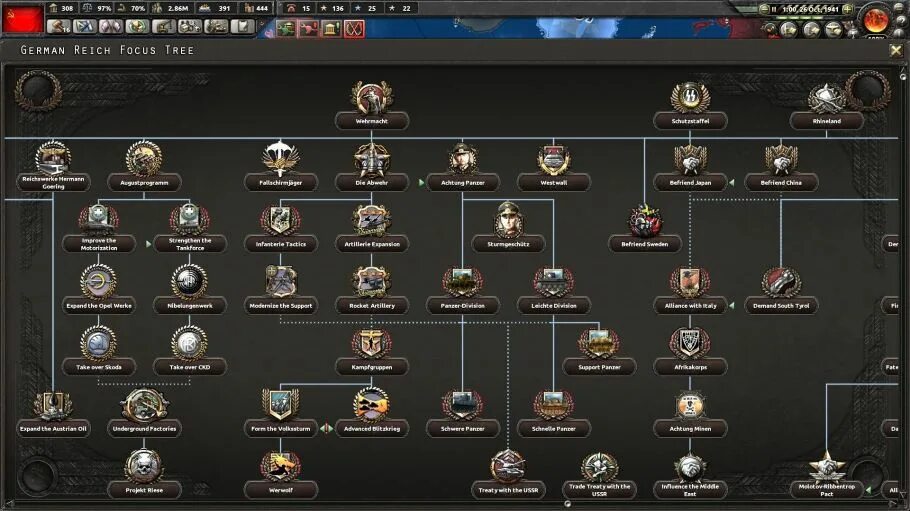Screen dimensions: 910x511
Task: Select Influence the Middle East focus
Action: [x=690, y=476]
